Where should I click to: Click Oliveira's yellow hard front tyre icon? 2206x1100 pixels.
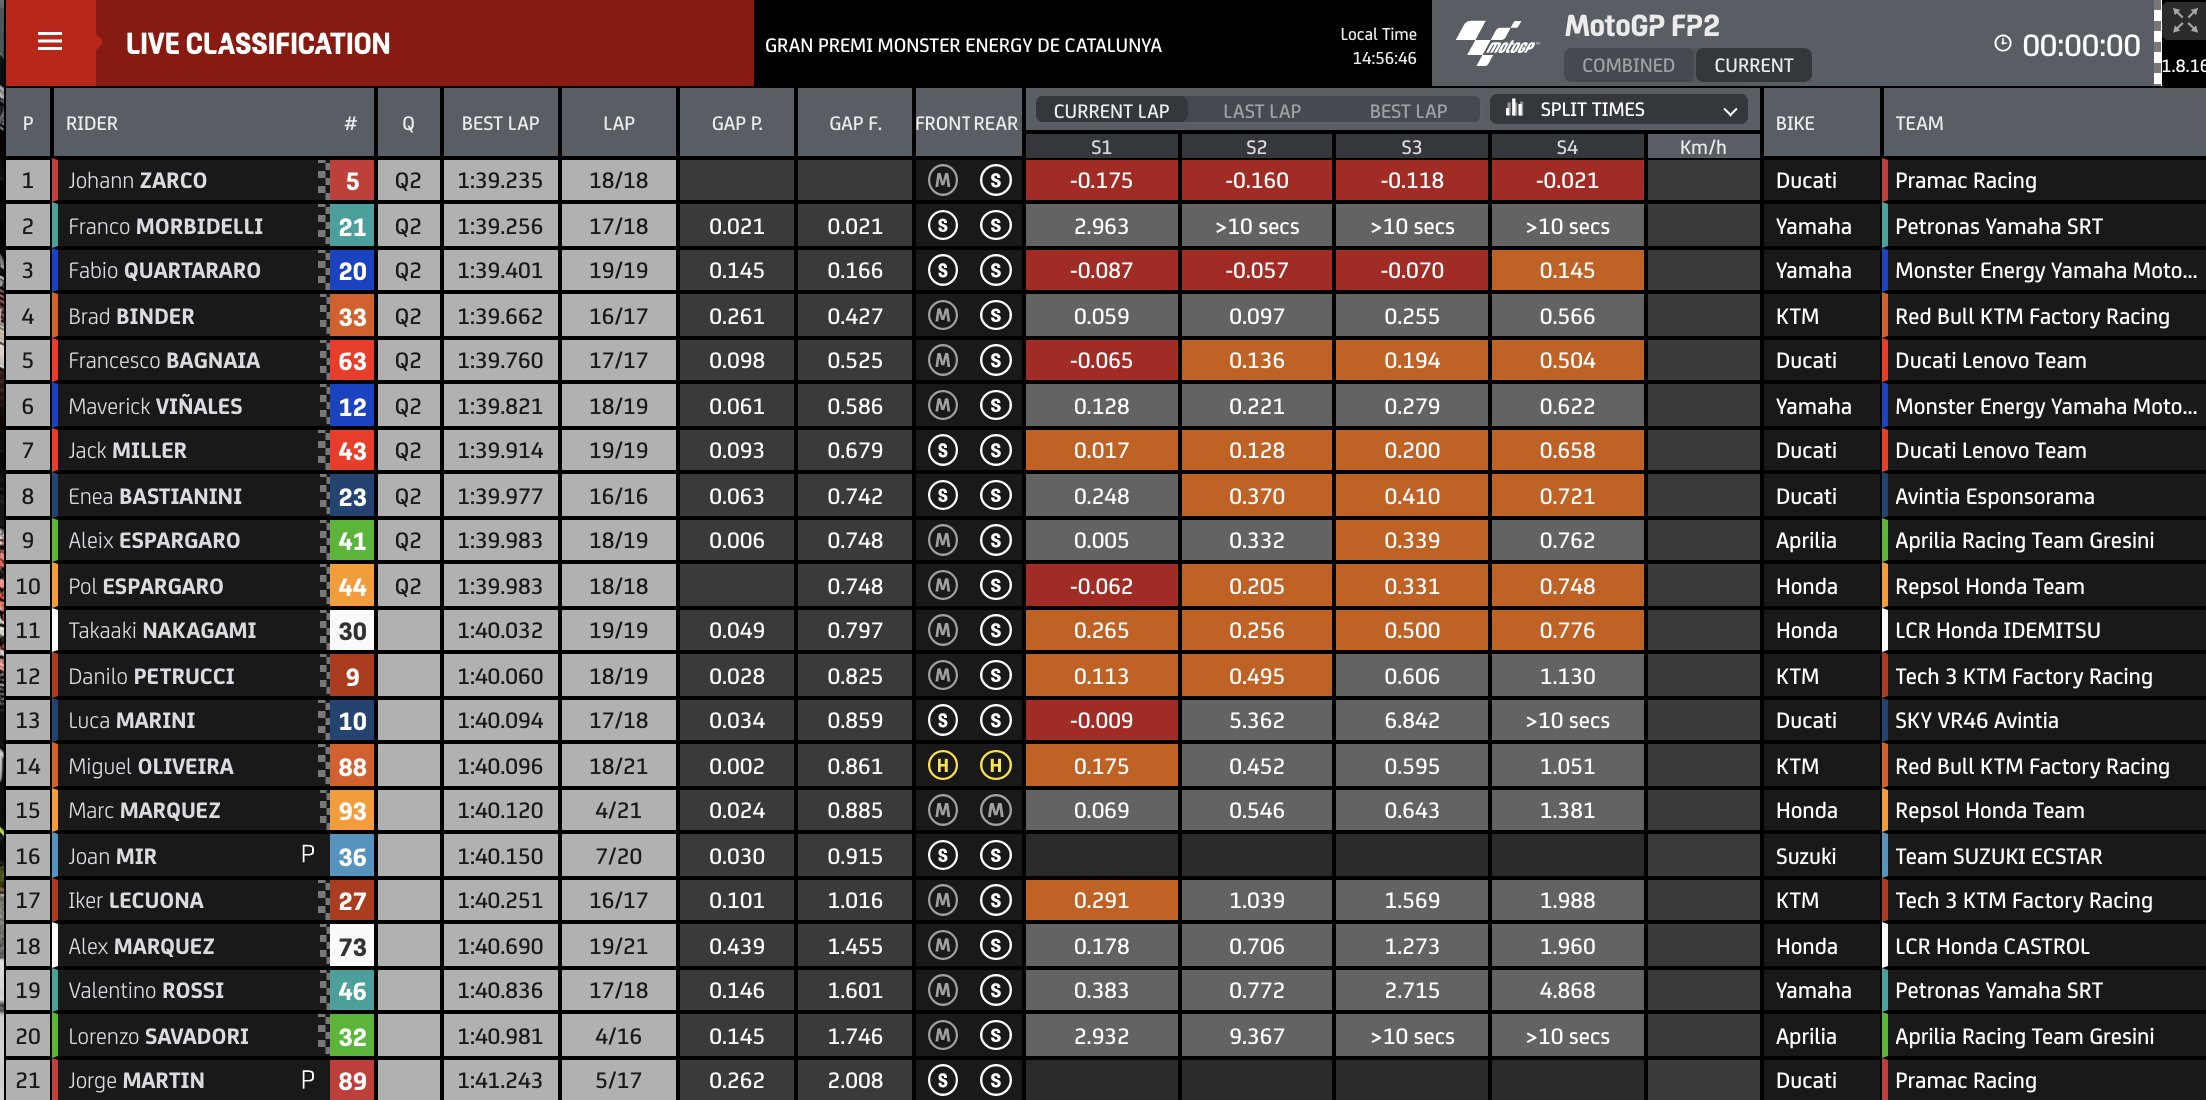coord(942,766)
